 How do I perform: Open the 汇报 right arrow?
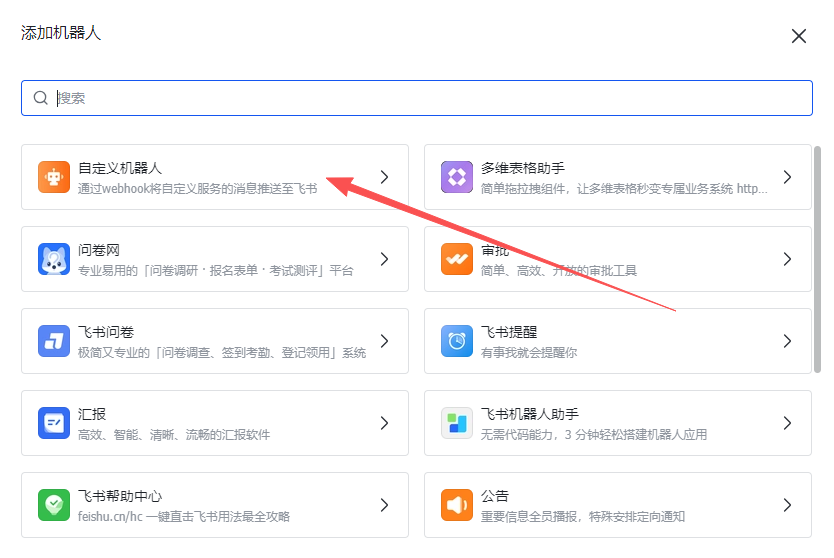384,423
